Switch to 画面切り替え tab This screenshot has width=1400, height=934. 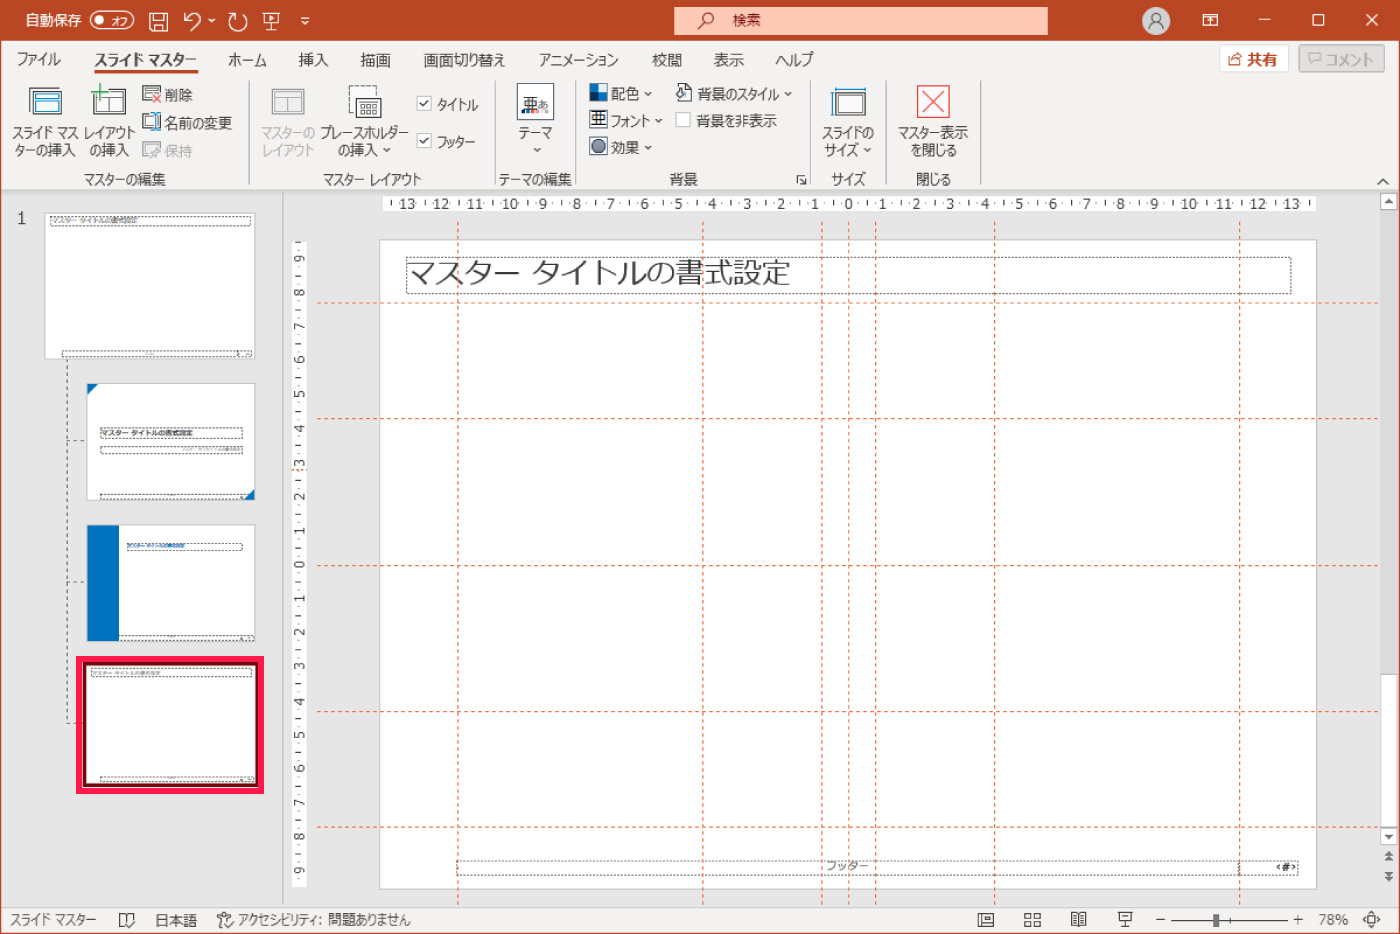pyautogui.click(x=464, y=60)
